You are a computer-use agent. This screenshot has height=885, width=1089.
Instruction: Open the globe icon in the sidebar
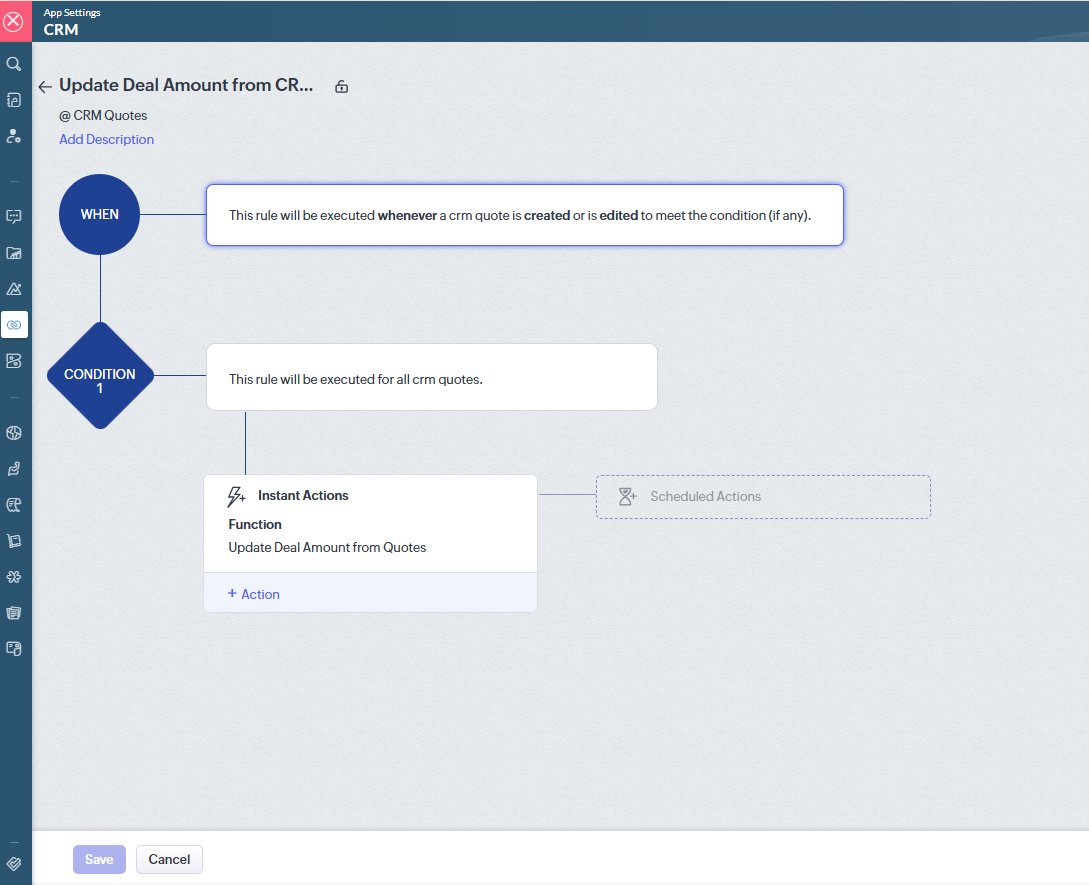[14, 433]
